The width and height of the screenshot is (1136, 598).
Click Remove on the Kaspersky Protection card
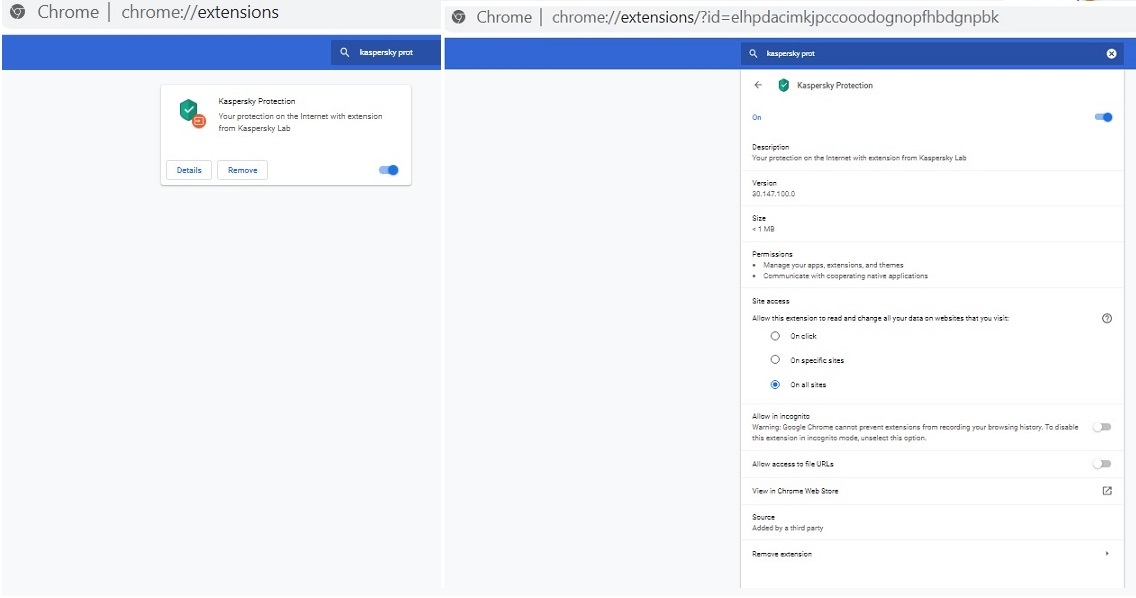point(243,170)
